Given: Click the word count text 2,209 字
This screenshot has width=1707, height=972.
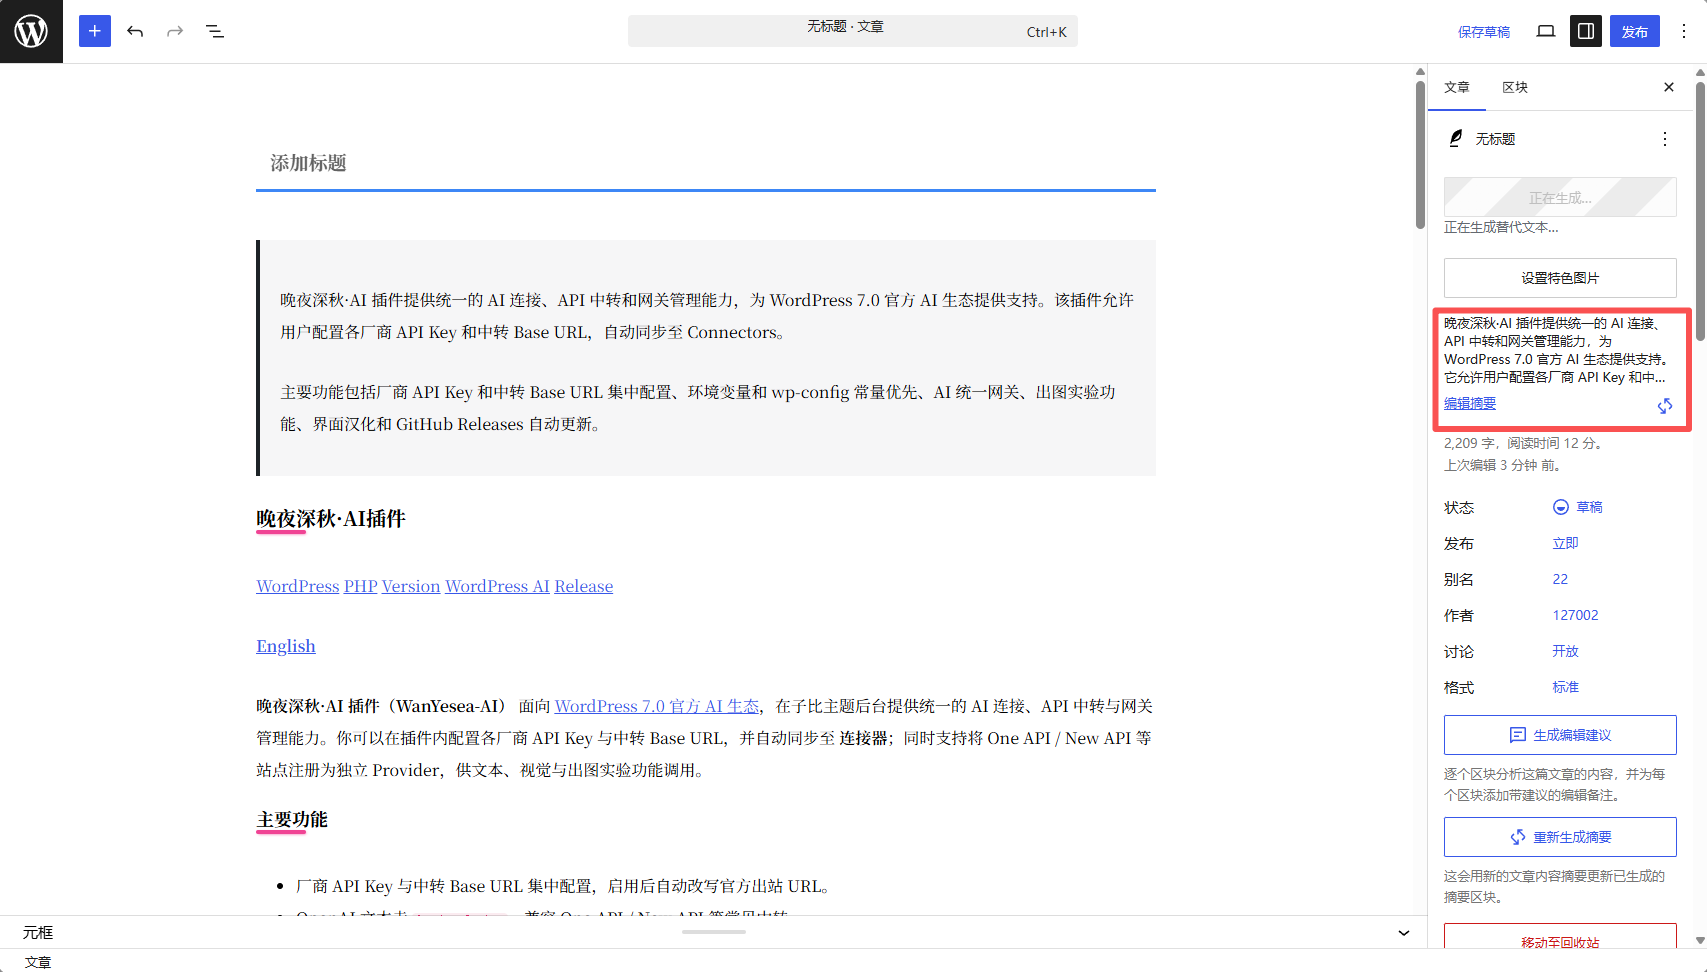Looking at the screenshot, I should 1470,443.
